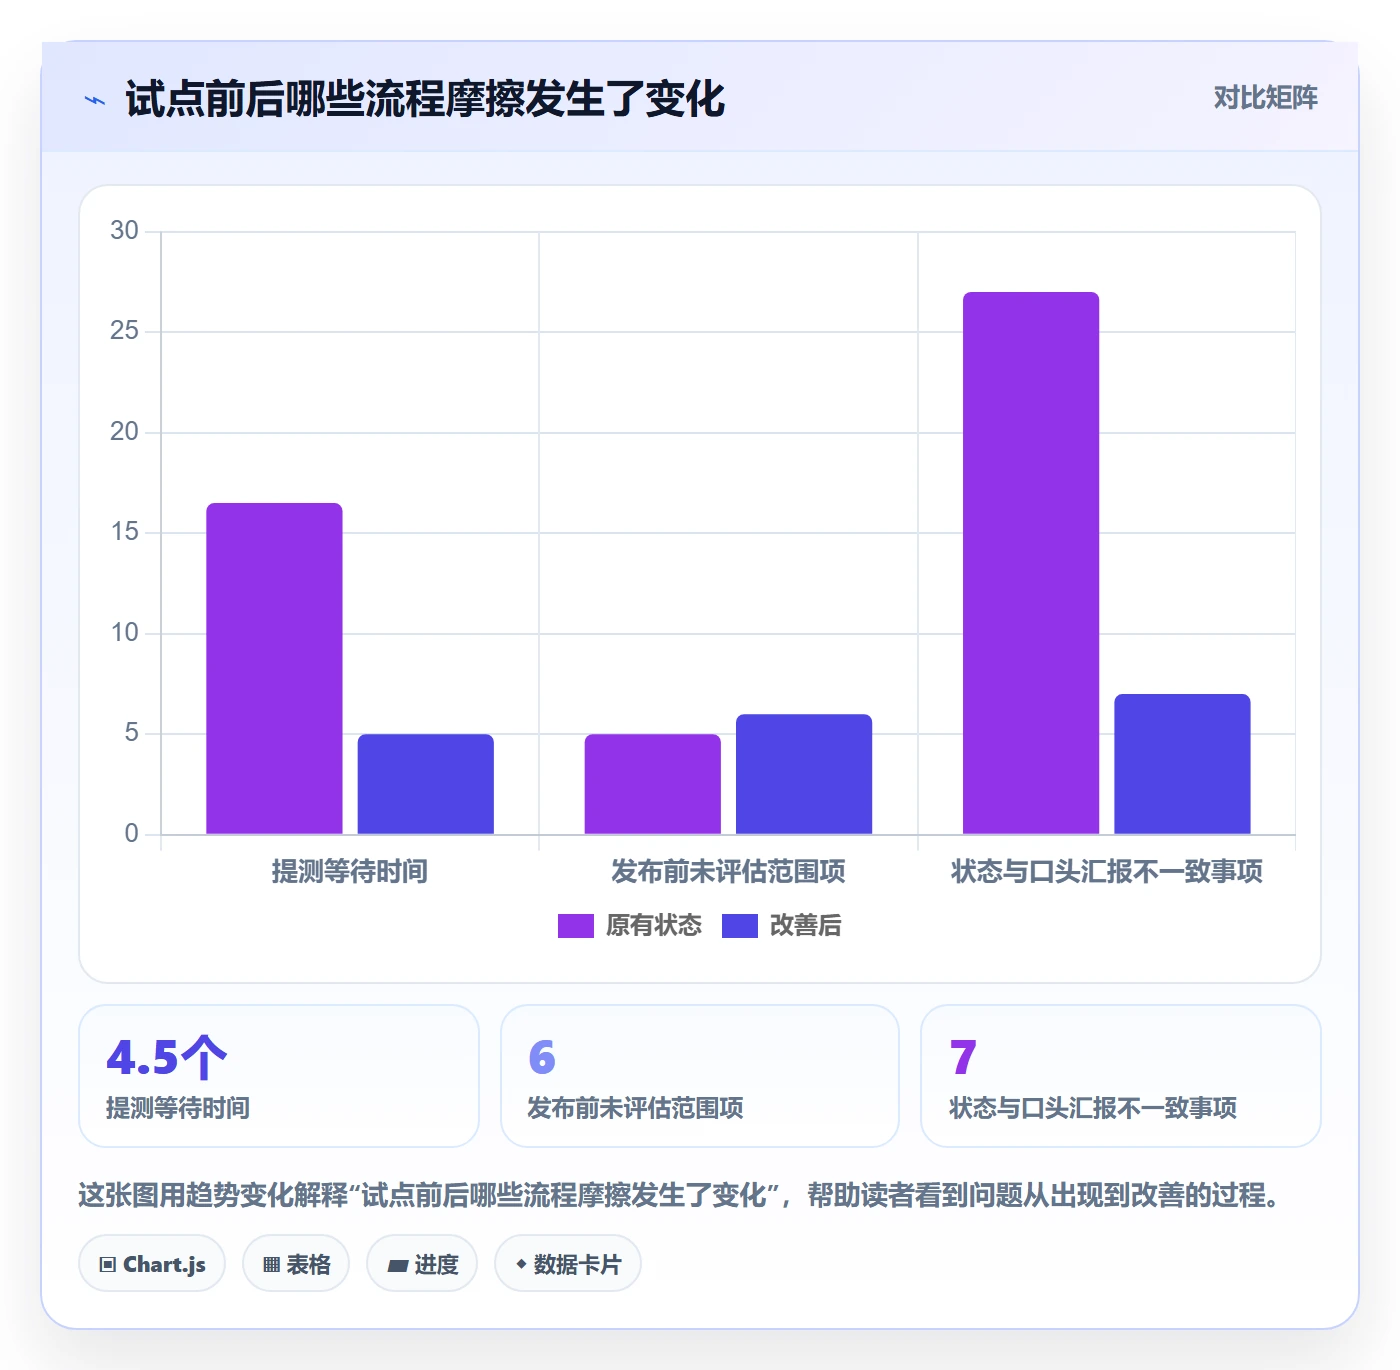The height and width of the screenshot is (1370, 1400).
Task: Open the 7 状态与口头汇报不一致事项 data card
Action: 1121,1076
